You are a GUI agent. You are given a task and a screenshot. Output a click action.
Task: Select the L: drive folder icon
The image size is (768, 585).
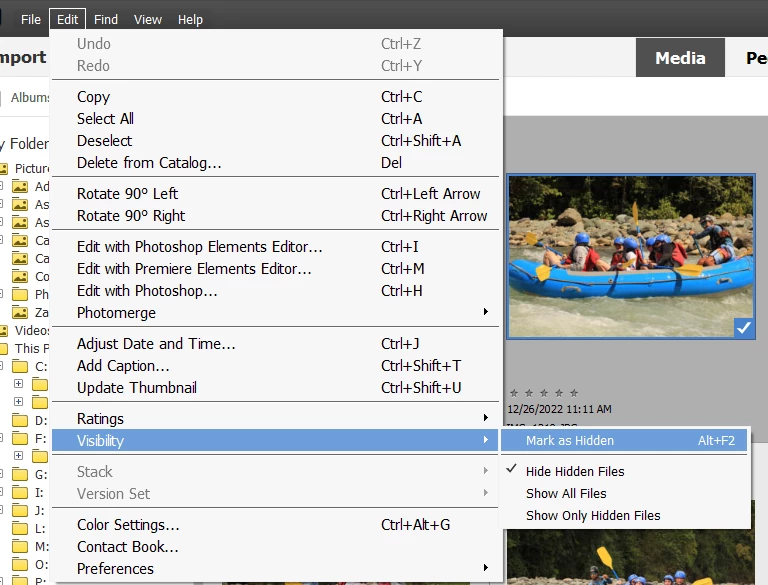click(x=20, y=528)
